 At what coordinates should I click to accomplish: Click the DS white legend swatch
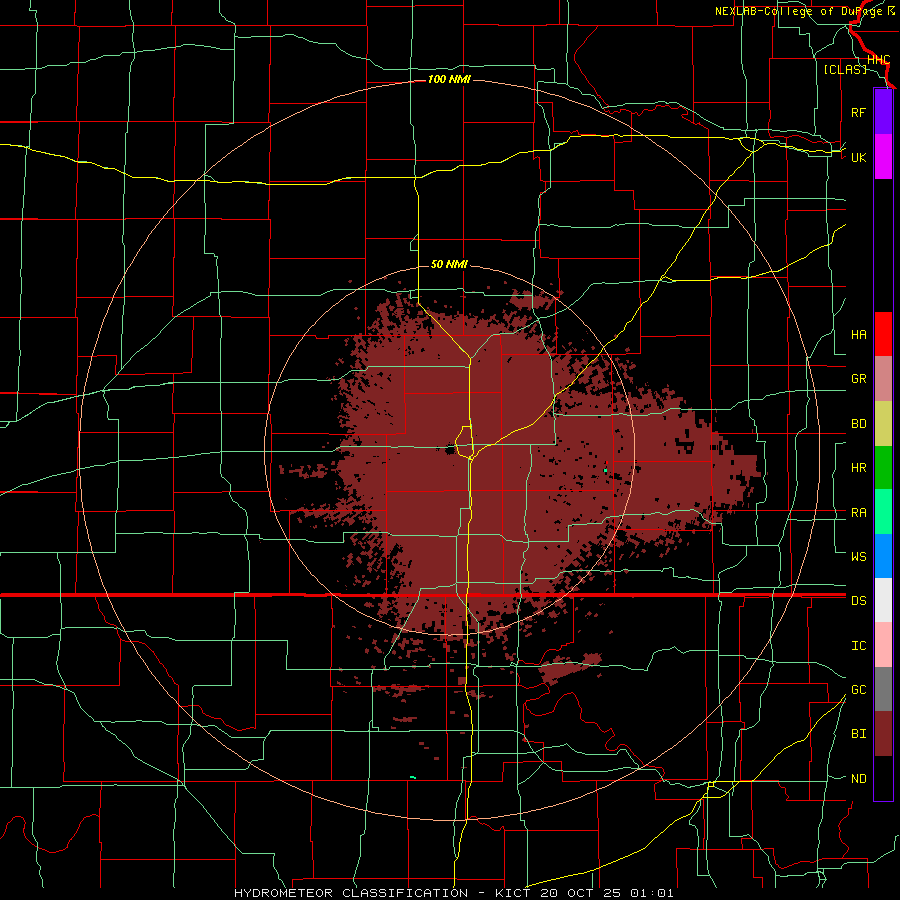(x=883, y=600)
